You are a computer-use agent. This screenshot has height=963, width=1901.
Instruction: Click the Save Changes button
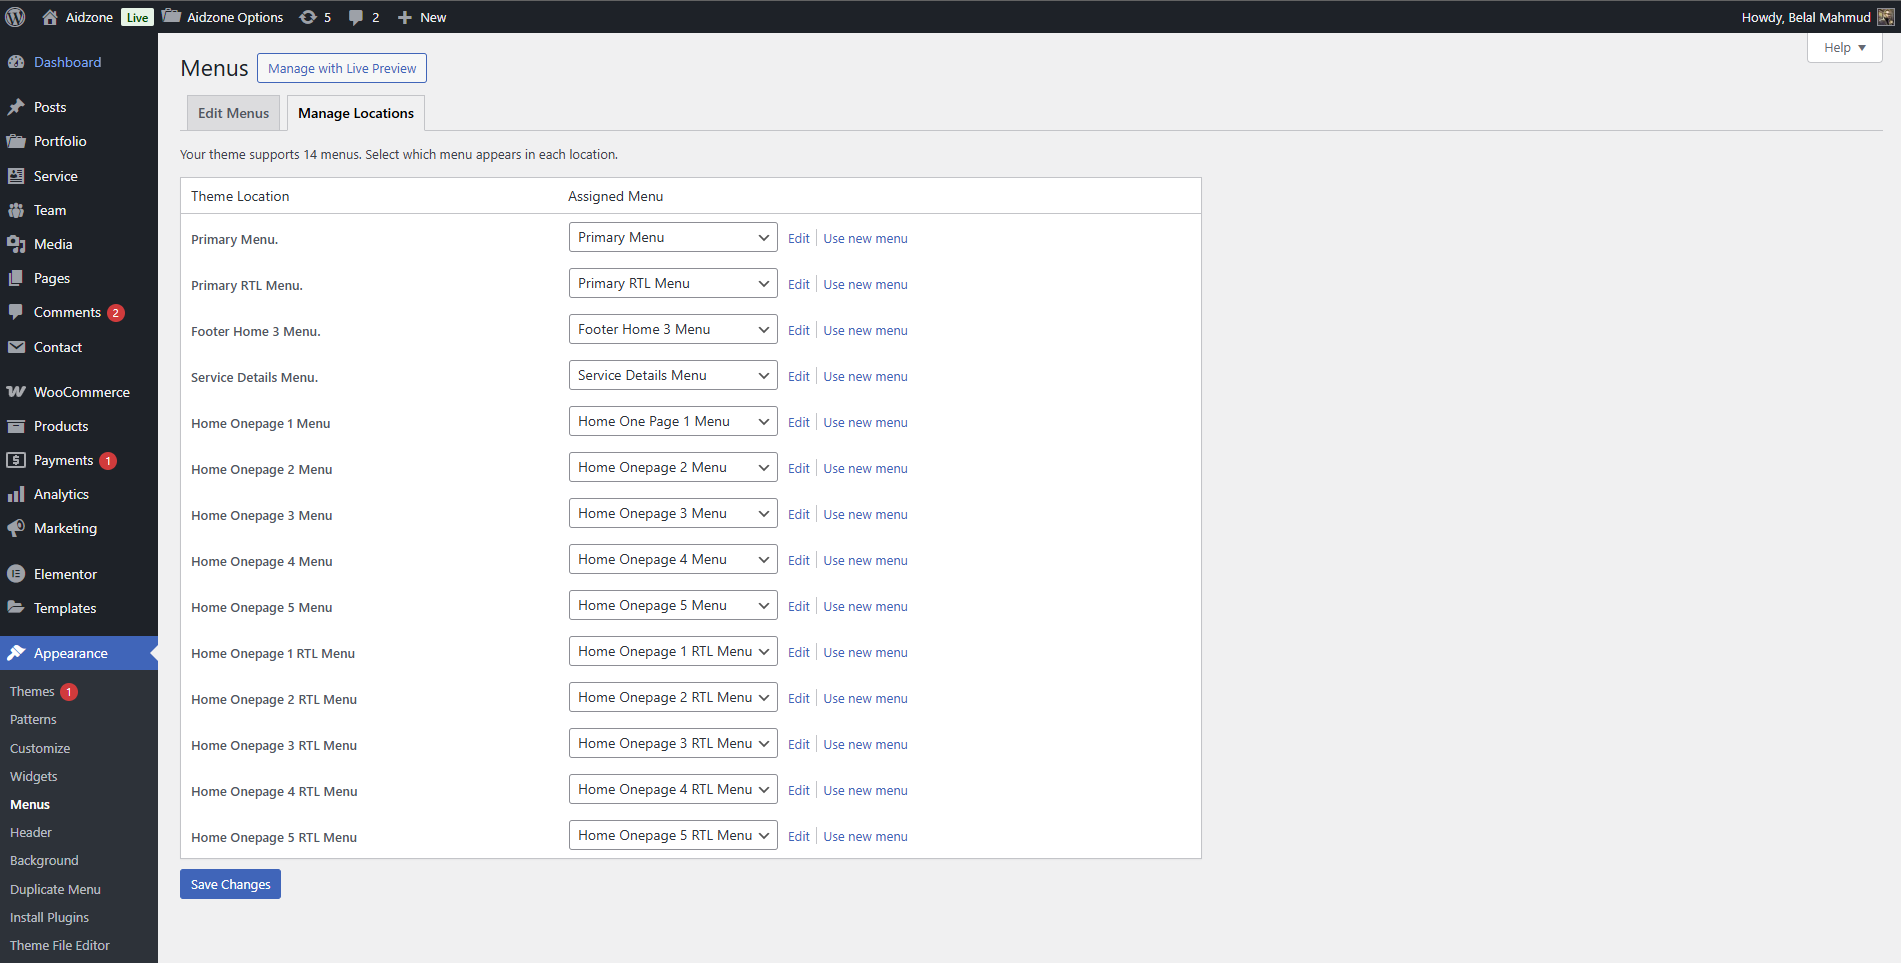pyautogui.click(x=230, y=884)
